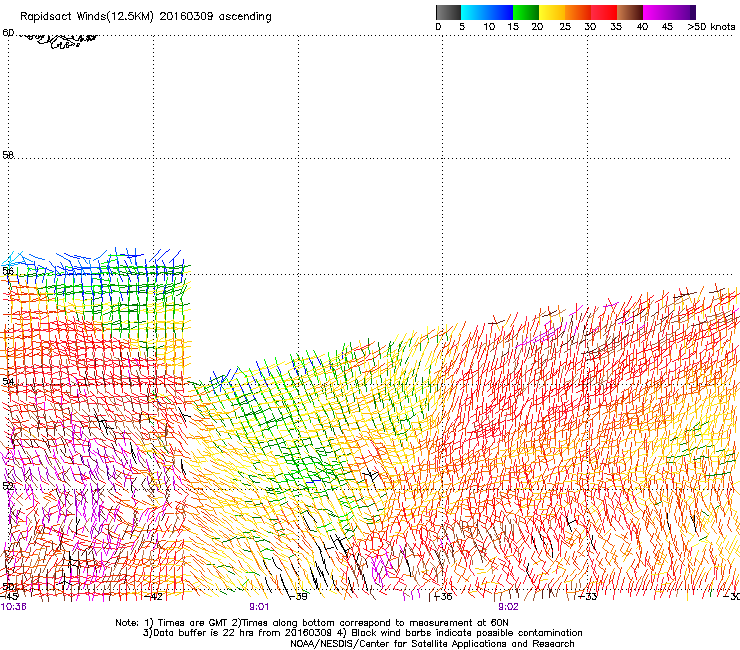The height and width of the screenshot is (650, 740).
Task: Click the 9:02 pass time label
Action: pyautogui.click(x=508, y=607)
